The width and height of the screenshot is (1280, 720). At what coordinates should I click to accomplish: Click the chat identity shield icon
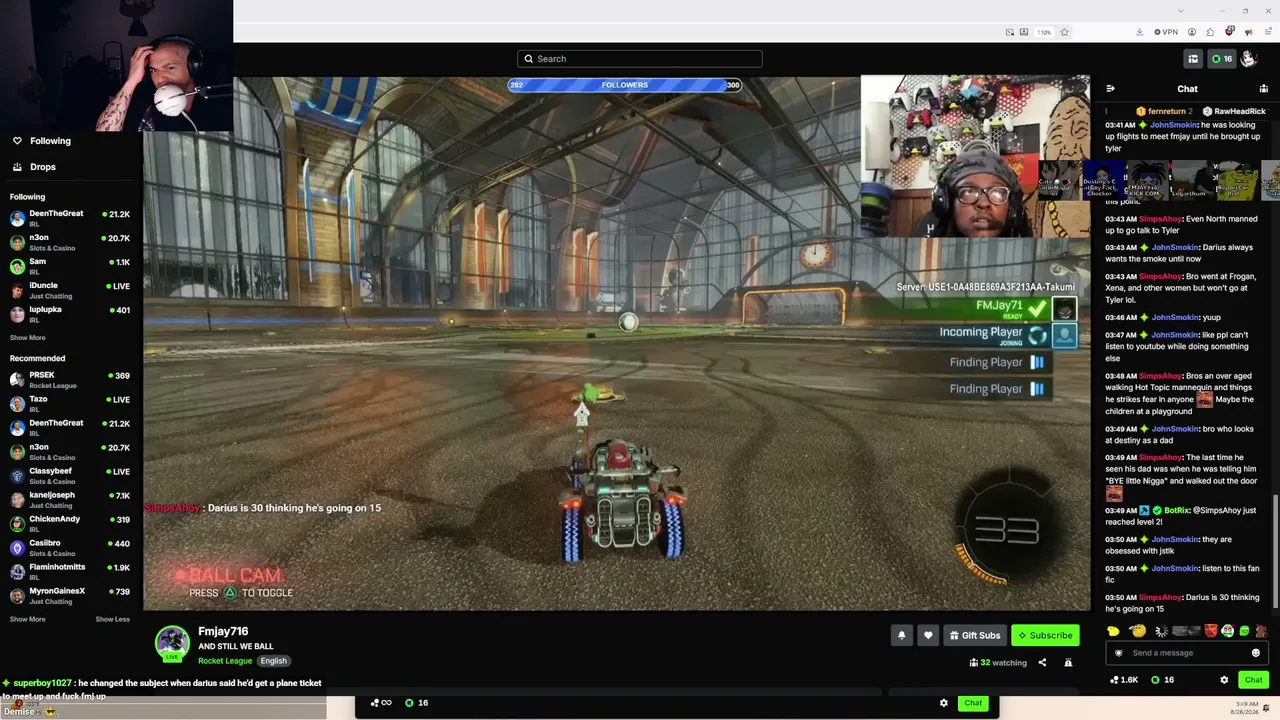(1119, 653)
